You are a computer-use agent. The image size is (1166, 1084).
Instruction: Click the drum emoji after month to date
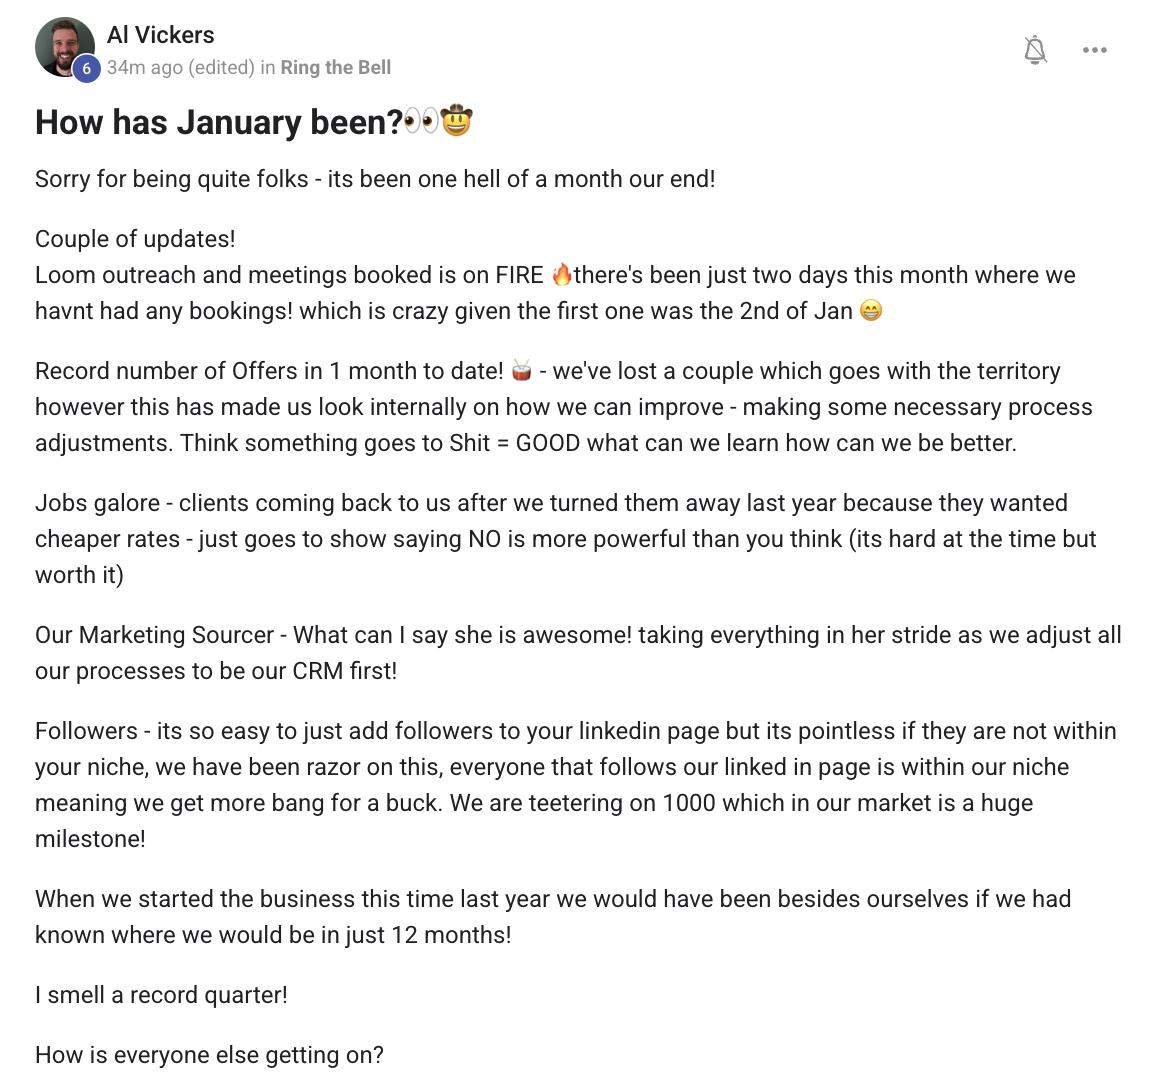point(521,371)
